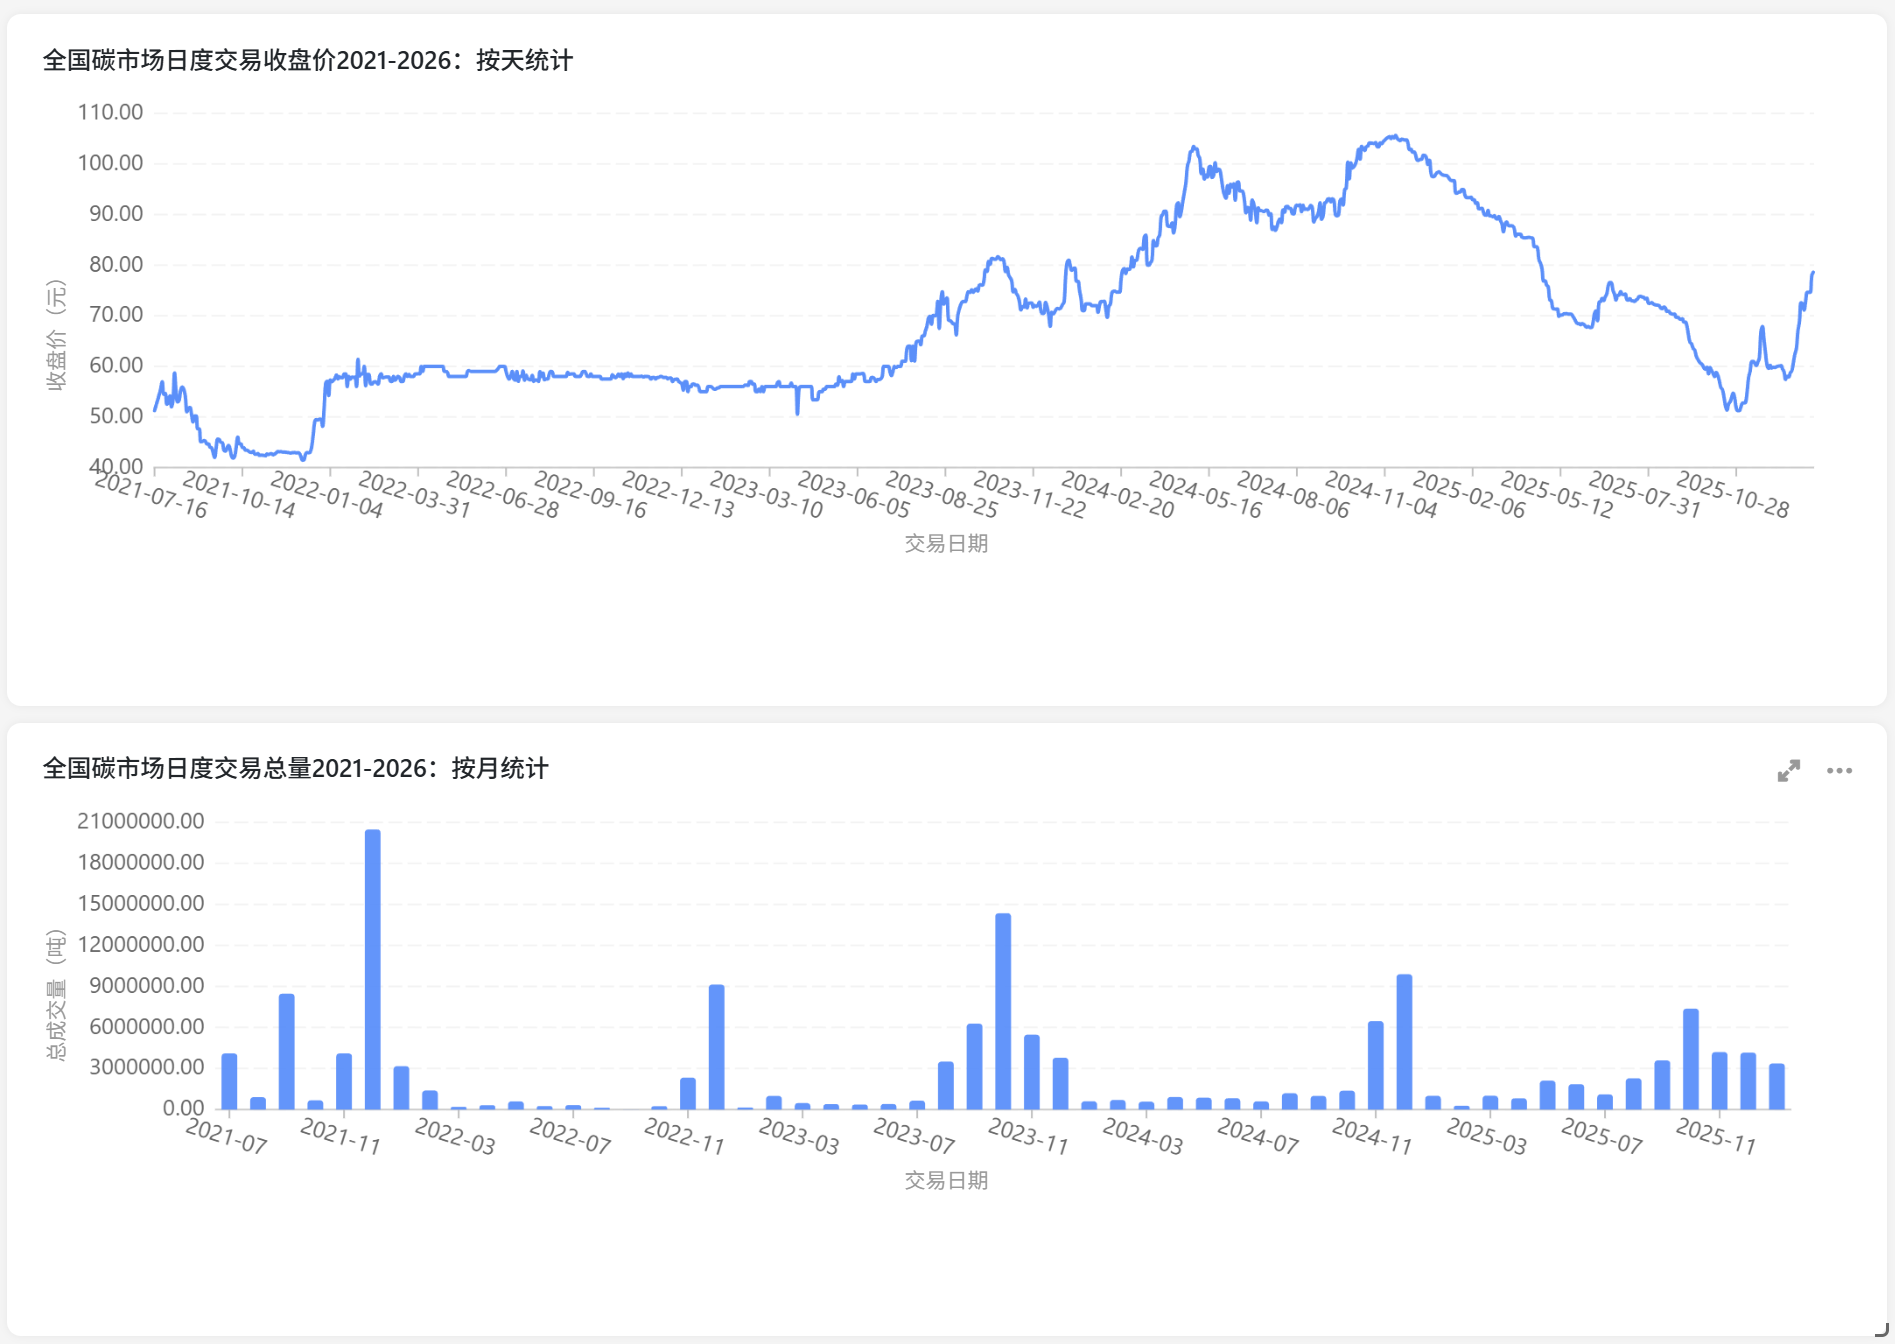Screen dimensions: 1895x1344
Task: Click the closing price line's rightmost endpoint
Action: pos(1812,273)
